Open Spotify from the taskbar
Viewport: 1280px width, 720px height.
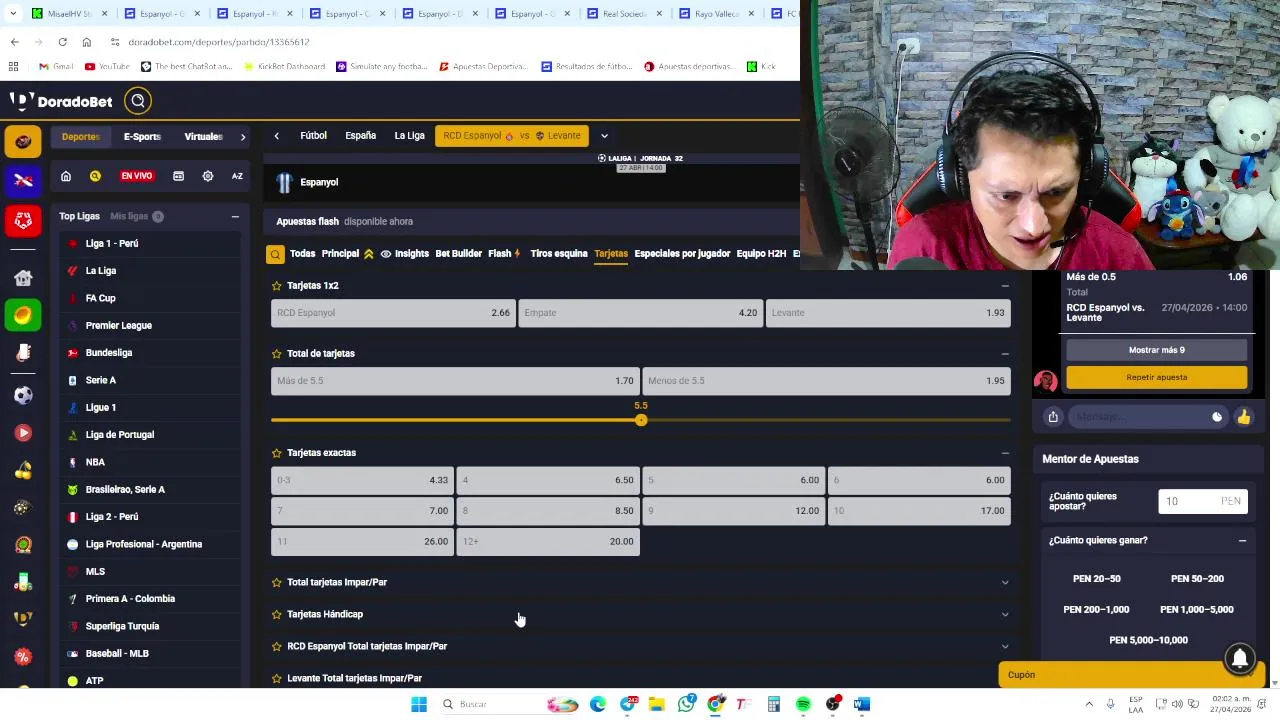[803, 704]
